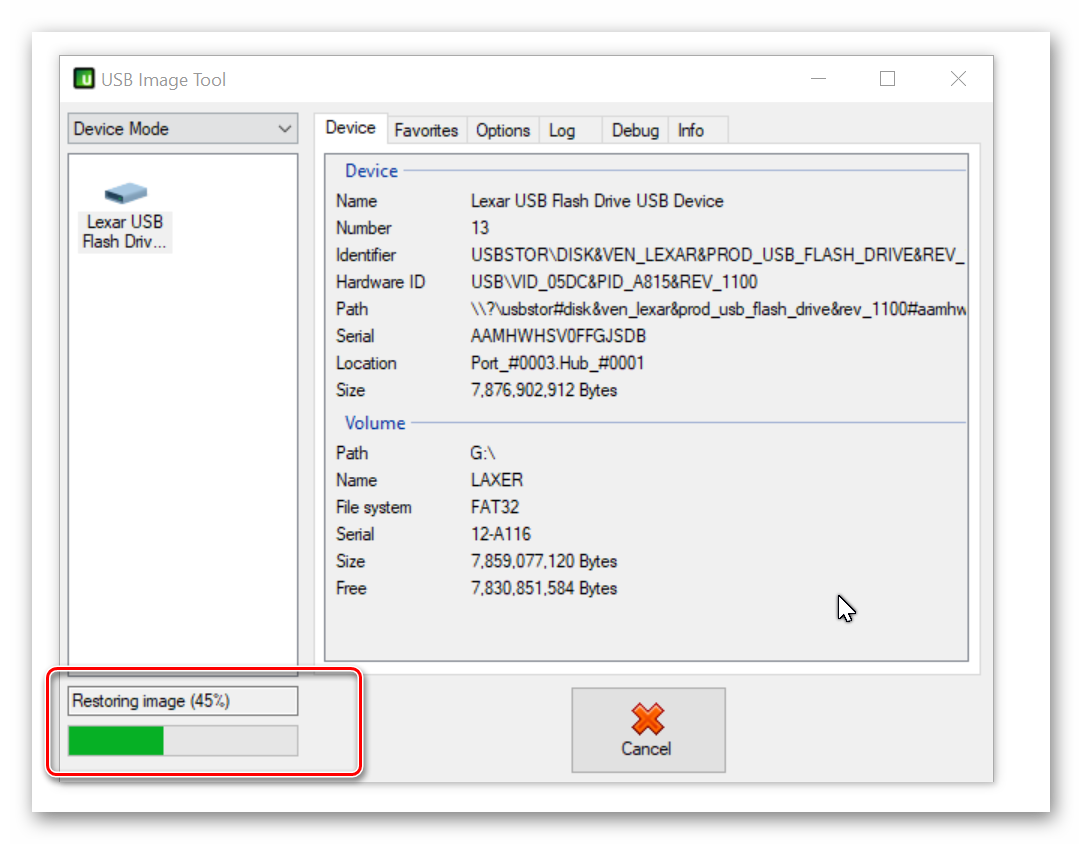
Task: Click the USB Image Tool title bar icon
Action: click(x=84, y=79)
